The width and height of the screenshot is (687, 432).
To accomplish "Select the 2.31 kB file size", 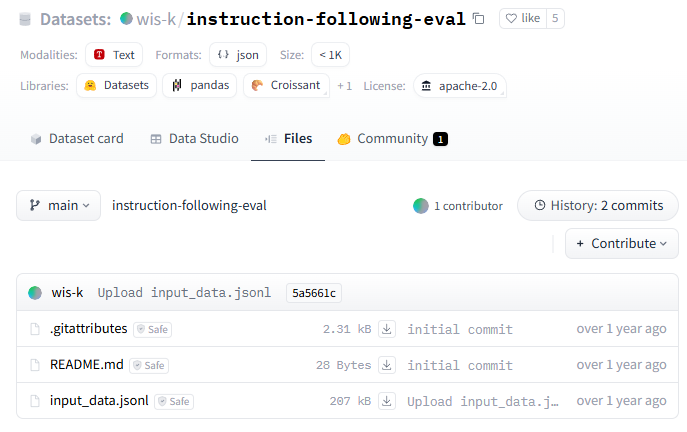I will tap(347, 329).
